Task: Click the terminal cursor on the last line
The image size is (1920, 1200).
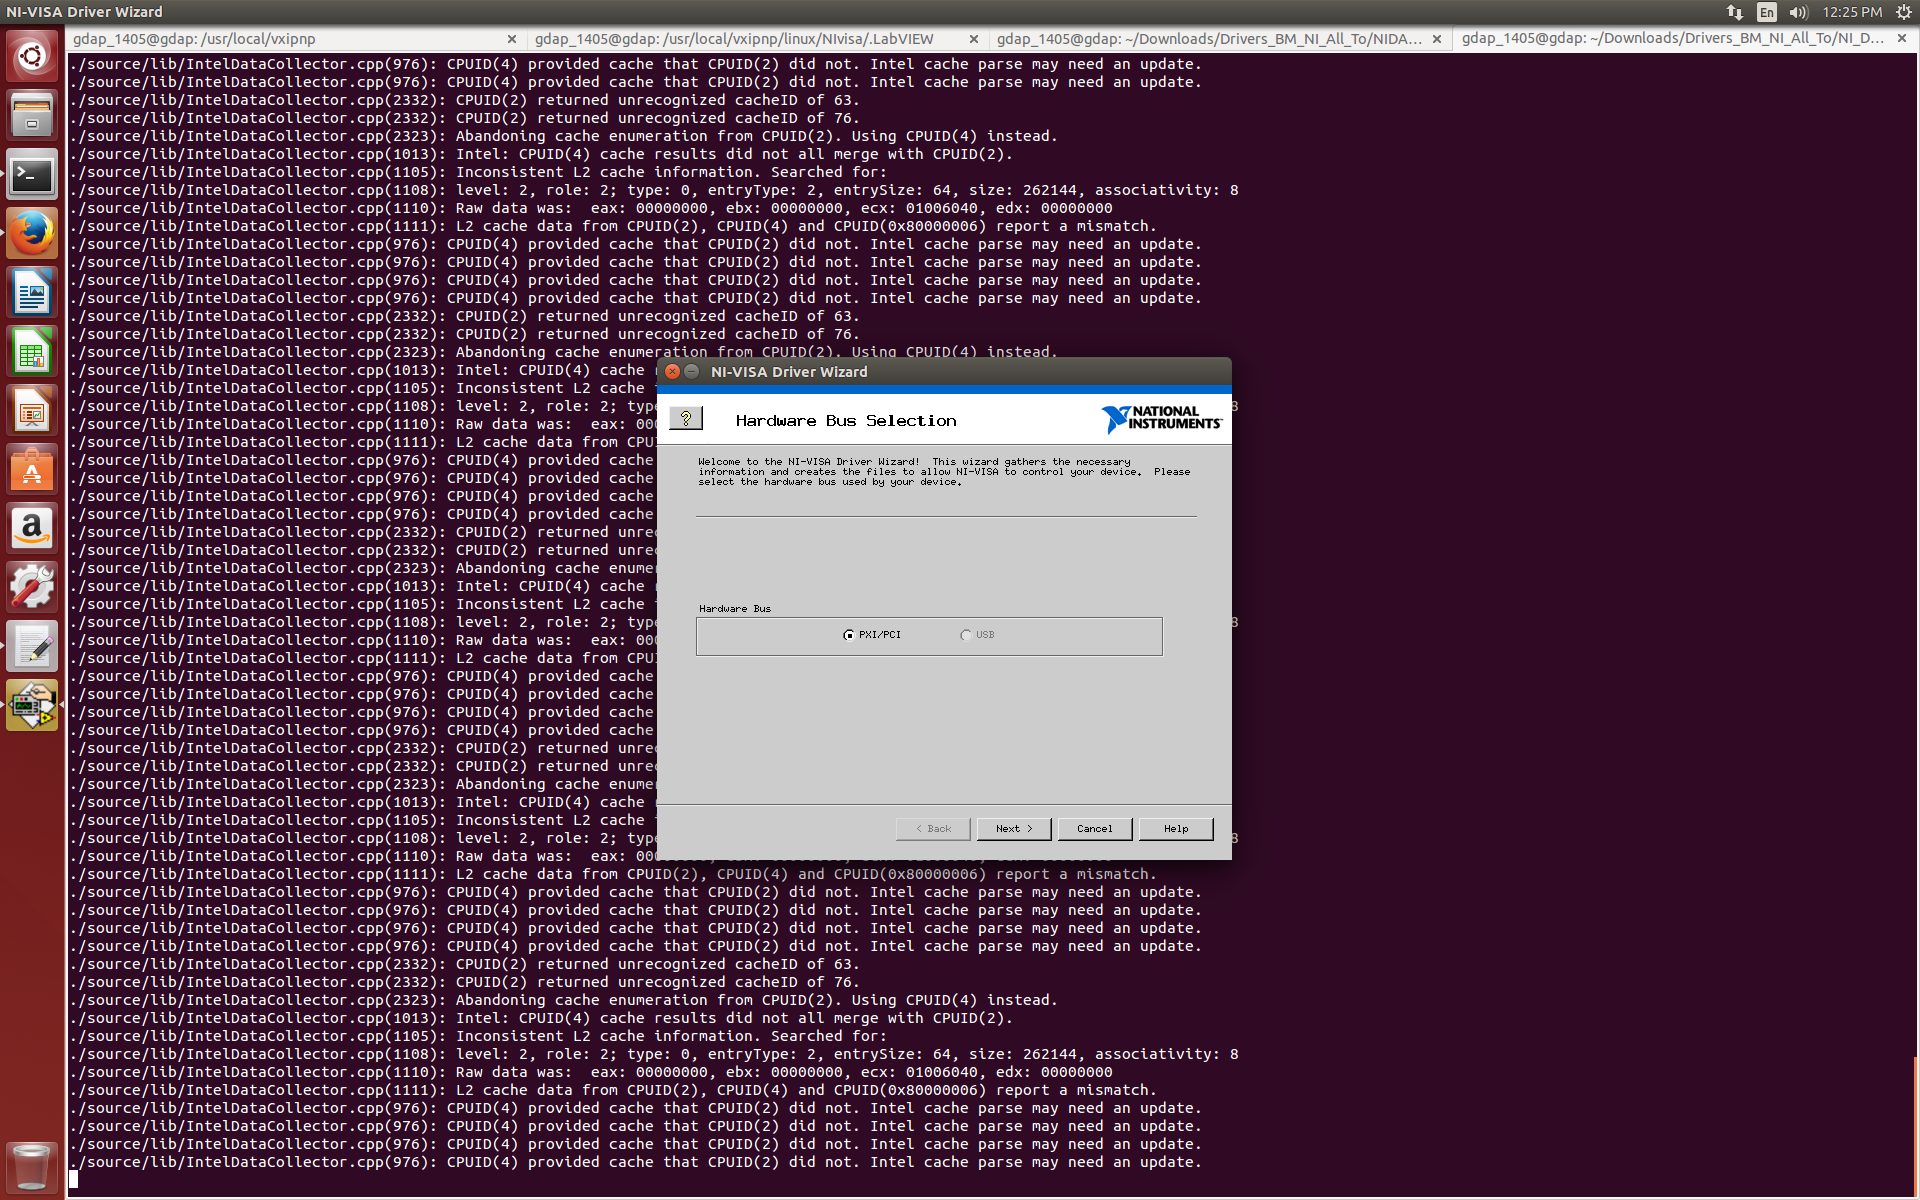Action: tap(73, 1180)
